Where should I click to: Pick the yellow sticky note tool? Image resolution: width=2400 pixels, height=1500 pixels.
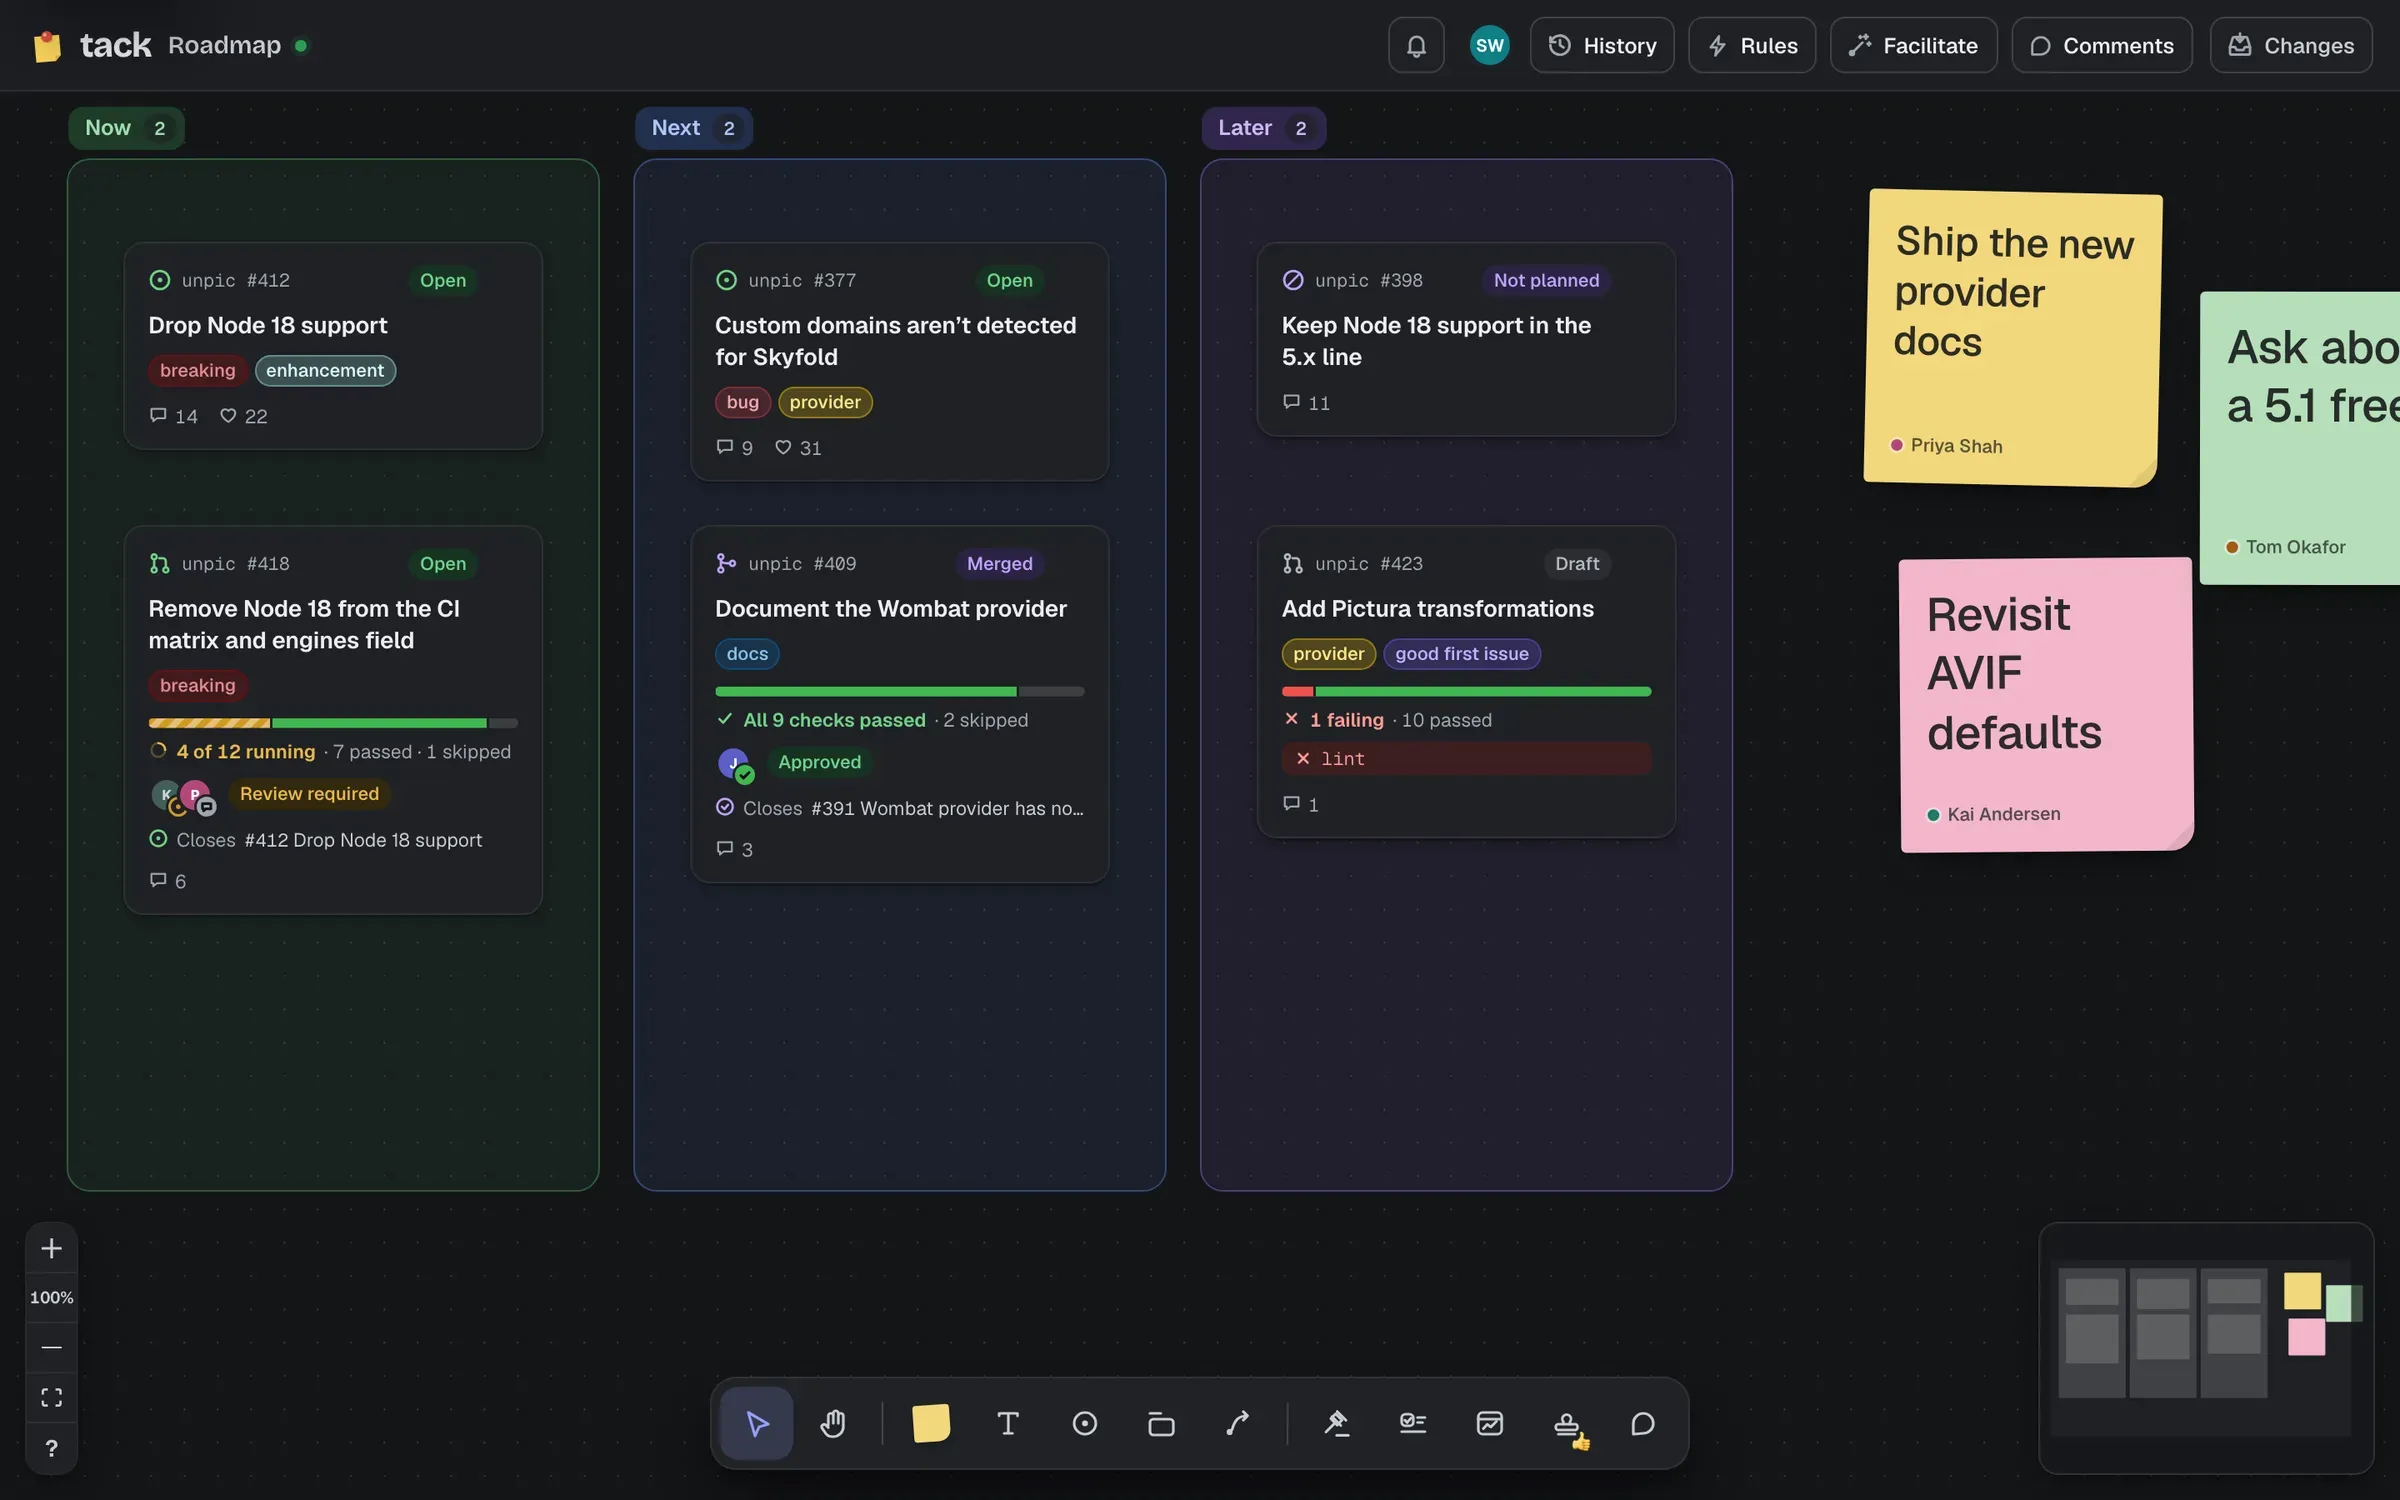(930, 1423)
